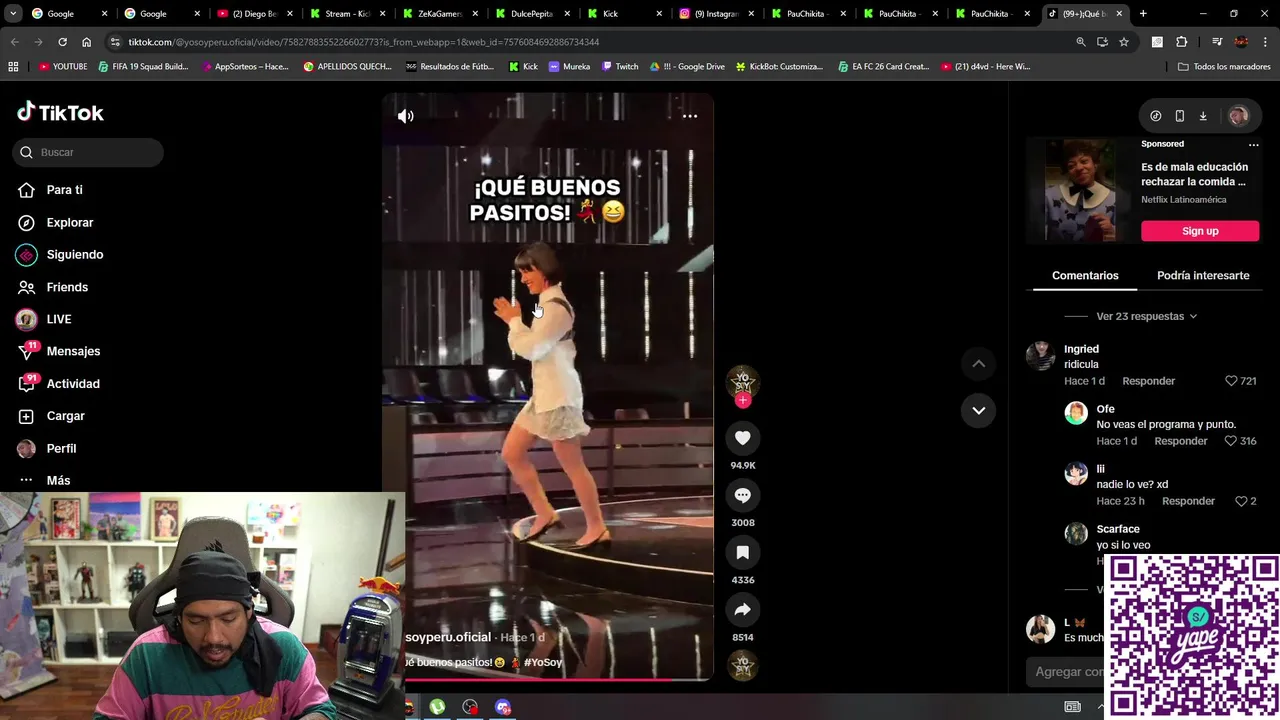1280x720 pixels.
Task: Go to Chrome home page
Action: coord(87,42)
